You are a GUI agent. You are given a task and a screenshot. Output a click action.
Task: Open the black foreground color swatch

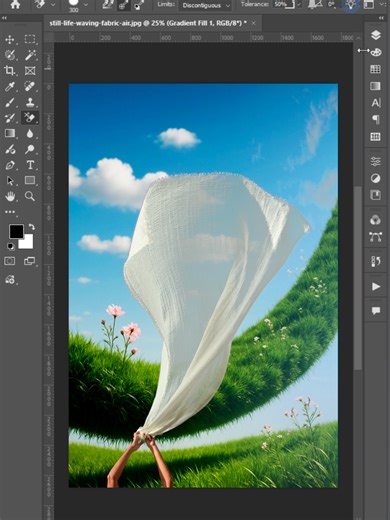[15, 230]
